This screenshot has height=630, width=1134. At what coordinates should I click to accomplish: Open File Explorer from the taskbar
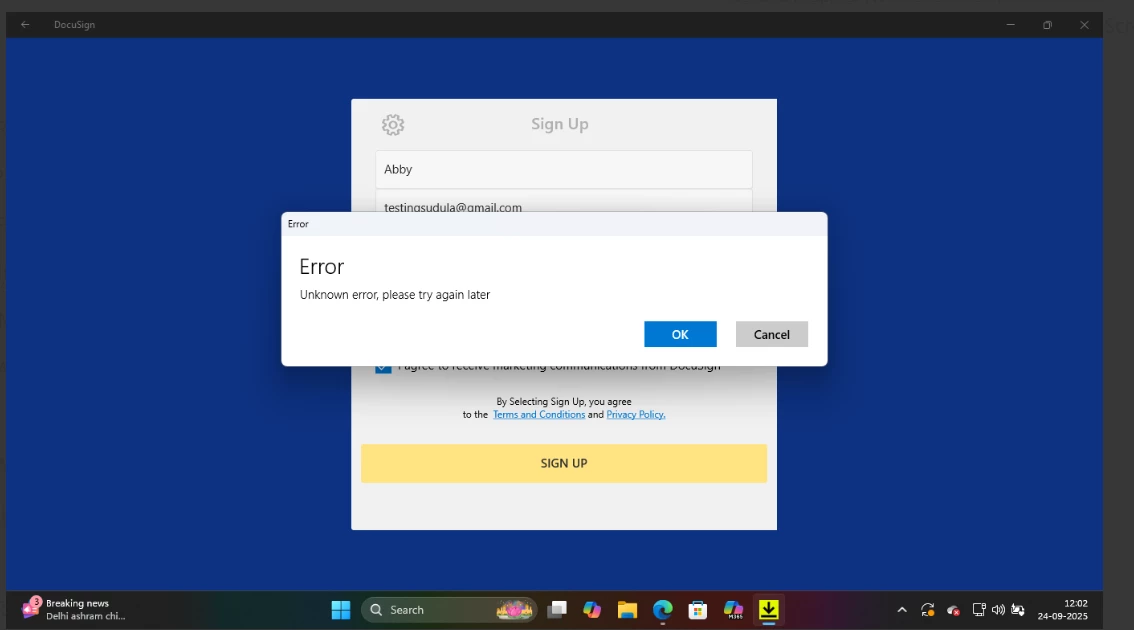coord(627,610)
